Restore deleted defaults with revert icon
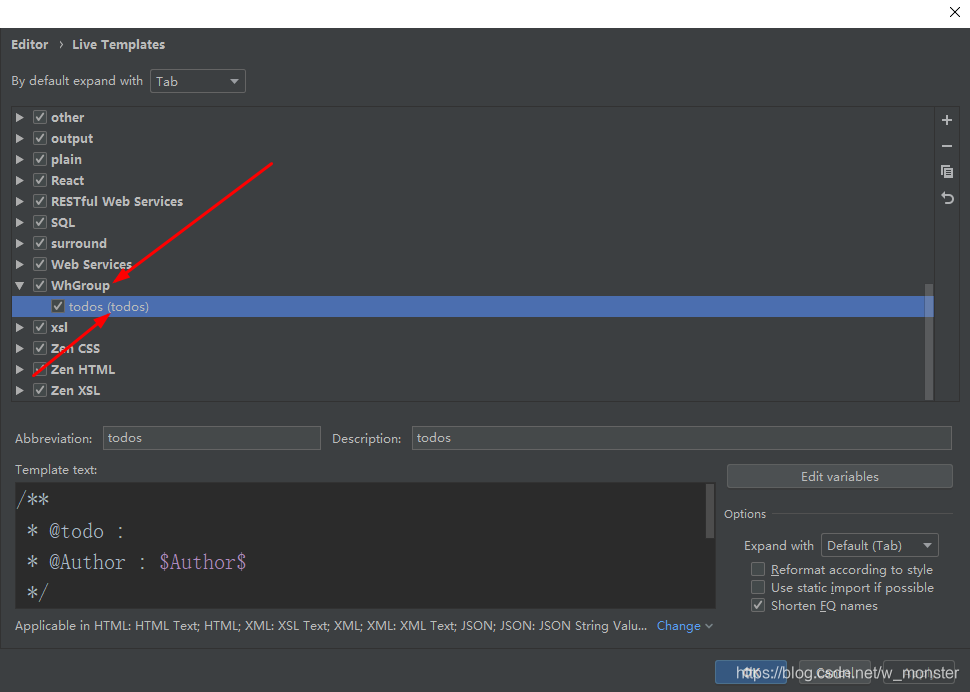 946,198
